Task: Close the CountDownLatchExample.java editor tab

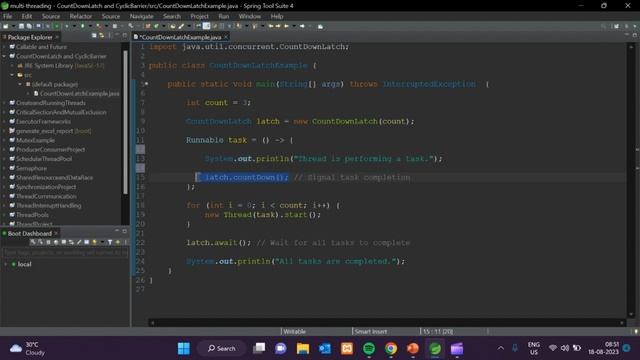Action: (x=226, y=37)
